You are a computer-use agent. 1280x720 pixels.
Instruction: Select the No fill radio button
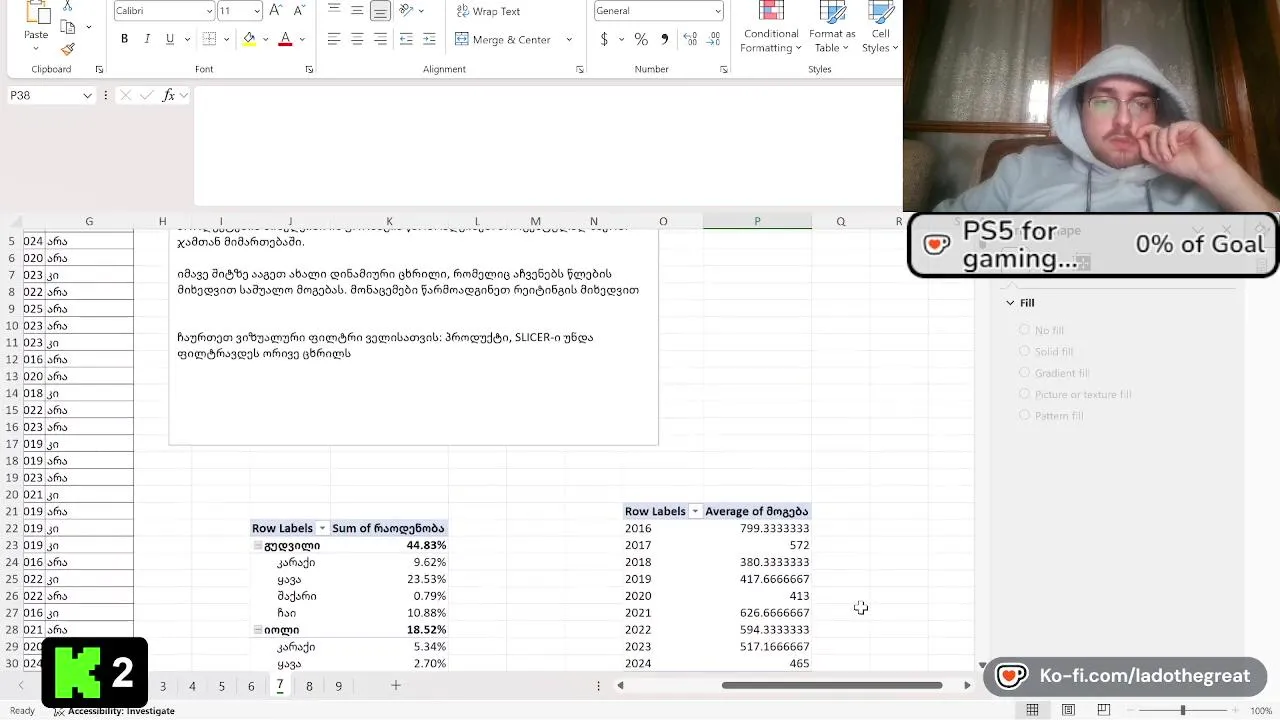pos(1024,330)
